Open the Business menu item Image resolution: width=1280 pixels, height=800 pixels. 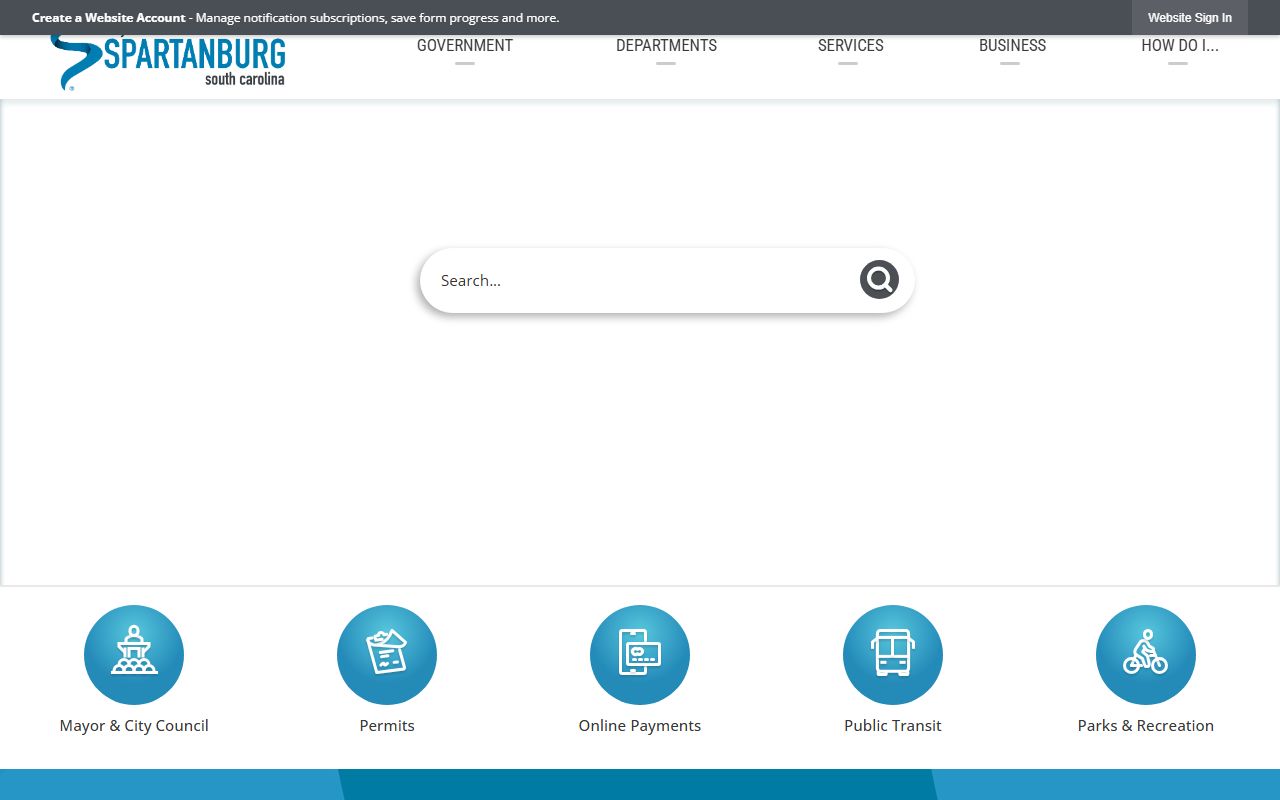click(x=1012, y=46)
